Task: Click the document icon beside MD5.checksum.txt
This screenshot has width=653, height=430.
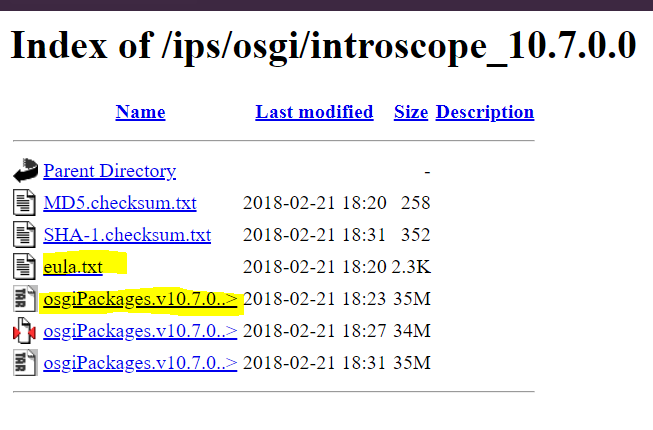Action: pos(24,202)
